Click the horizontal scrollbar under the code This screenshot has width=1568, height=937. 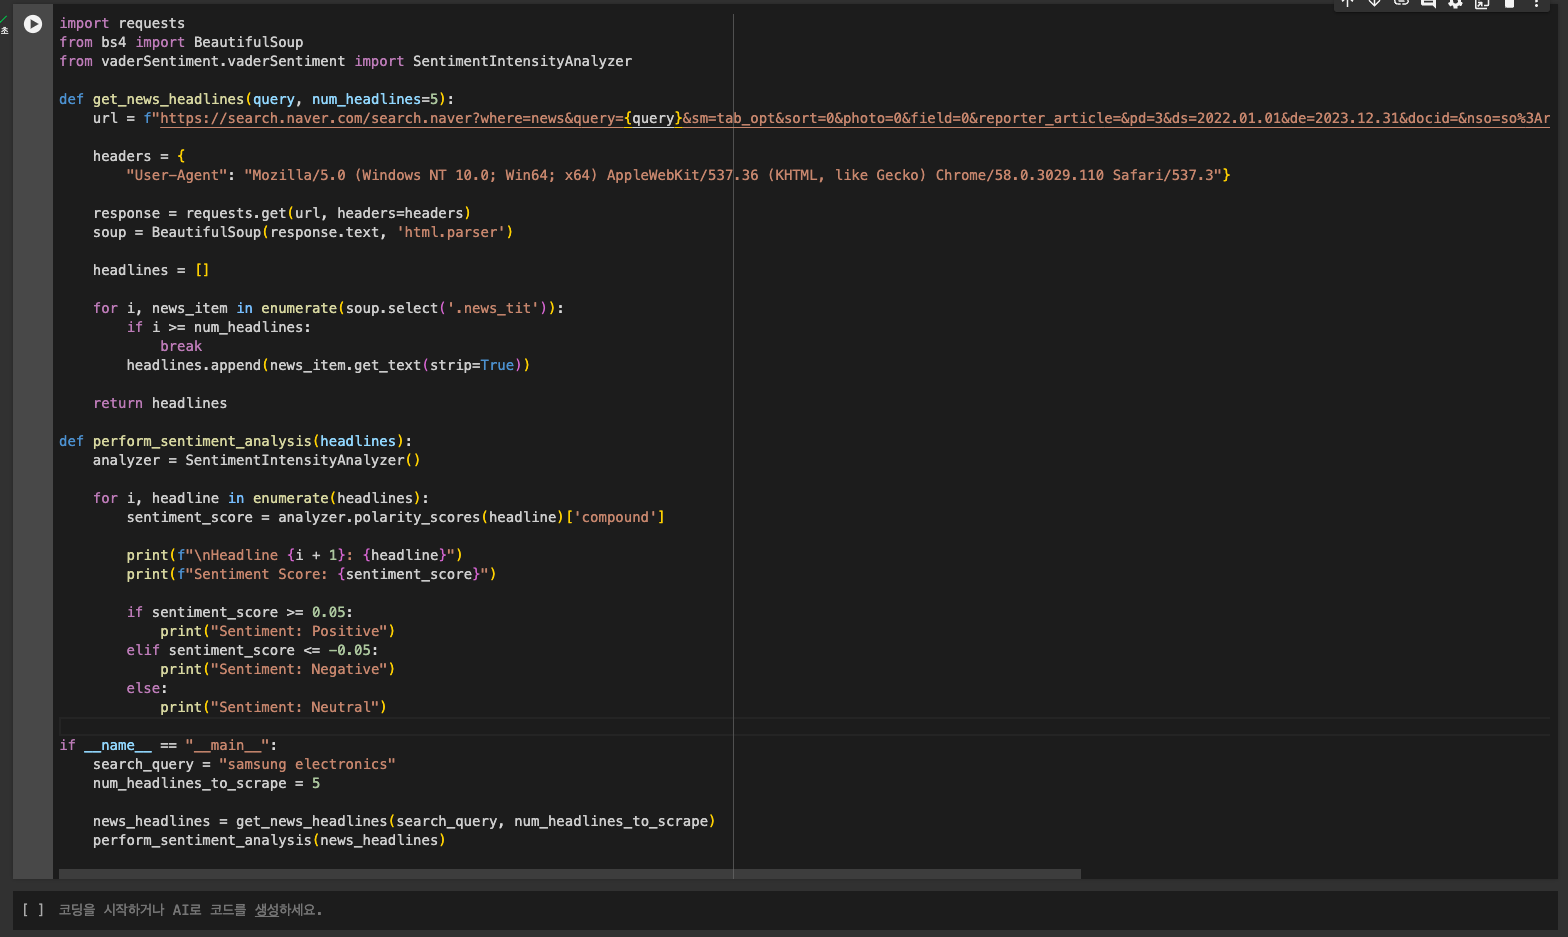click(570, 874)
